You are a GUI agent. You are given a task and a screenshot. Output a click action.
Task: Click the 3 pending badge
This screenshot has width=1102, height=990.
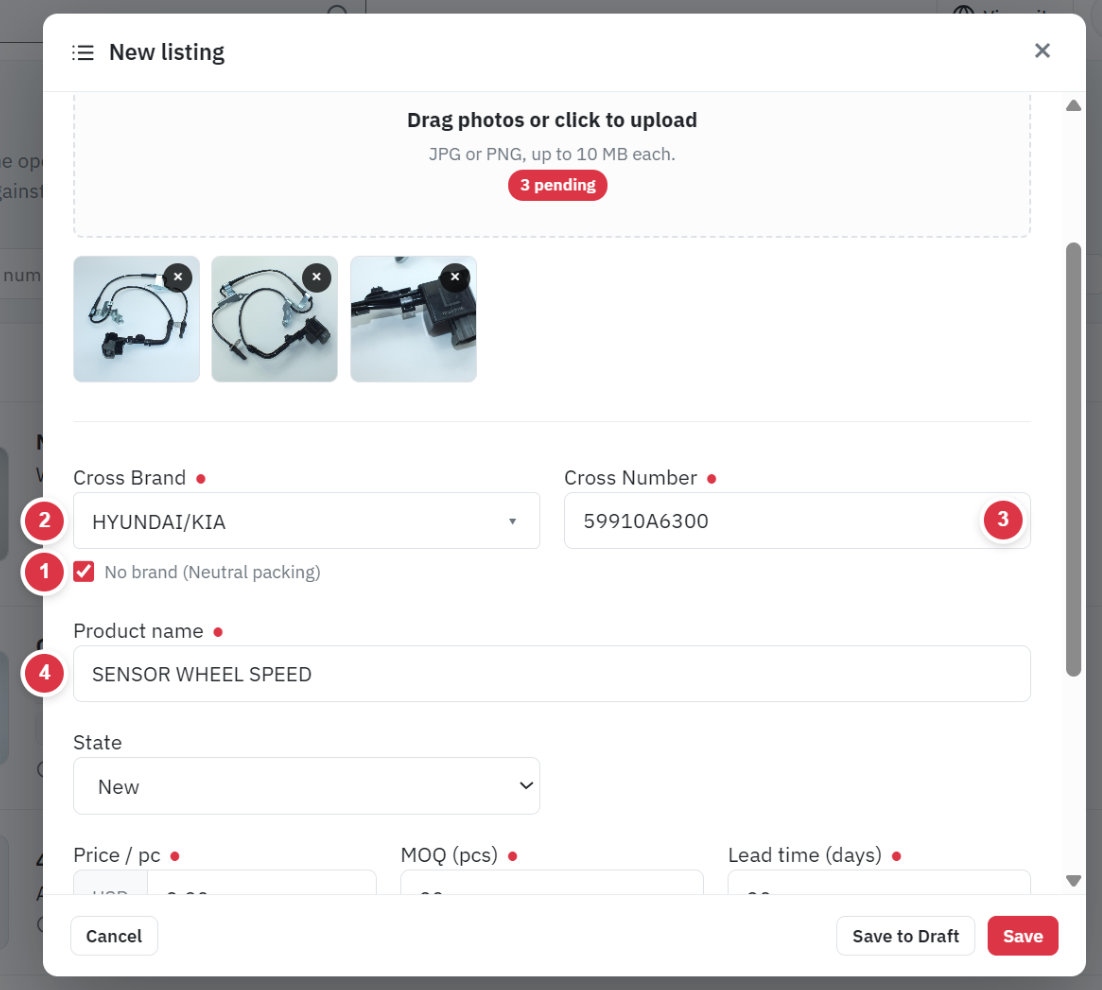click(557, 185)
